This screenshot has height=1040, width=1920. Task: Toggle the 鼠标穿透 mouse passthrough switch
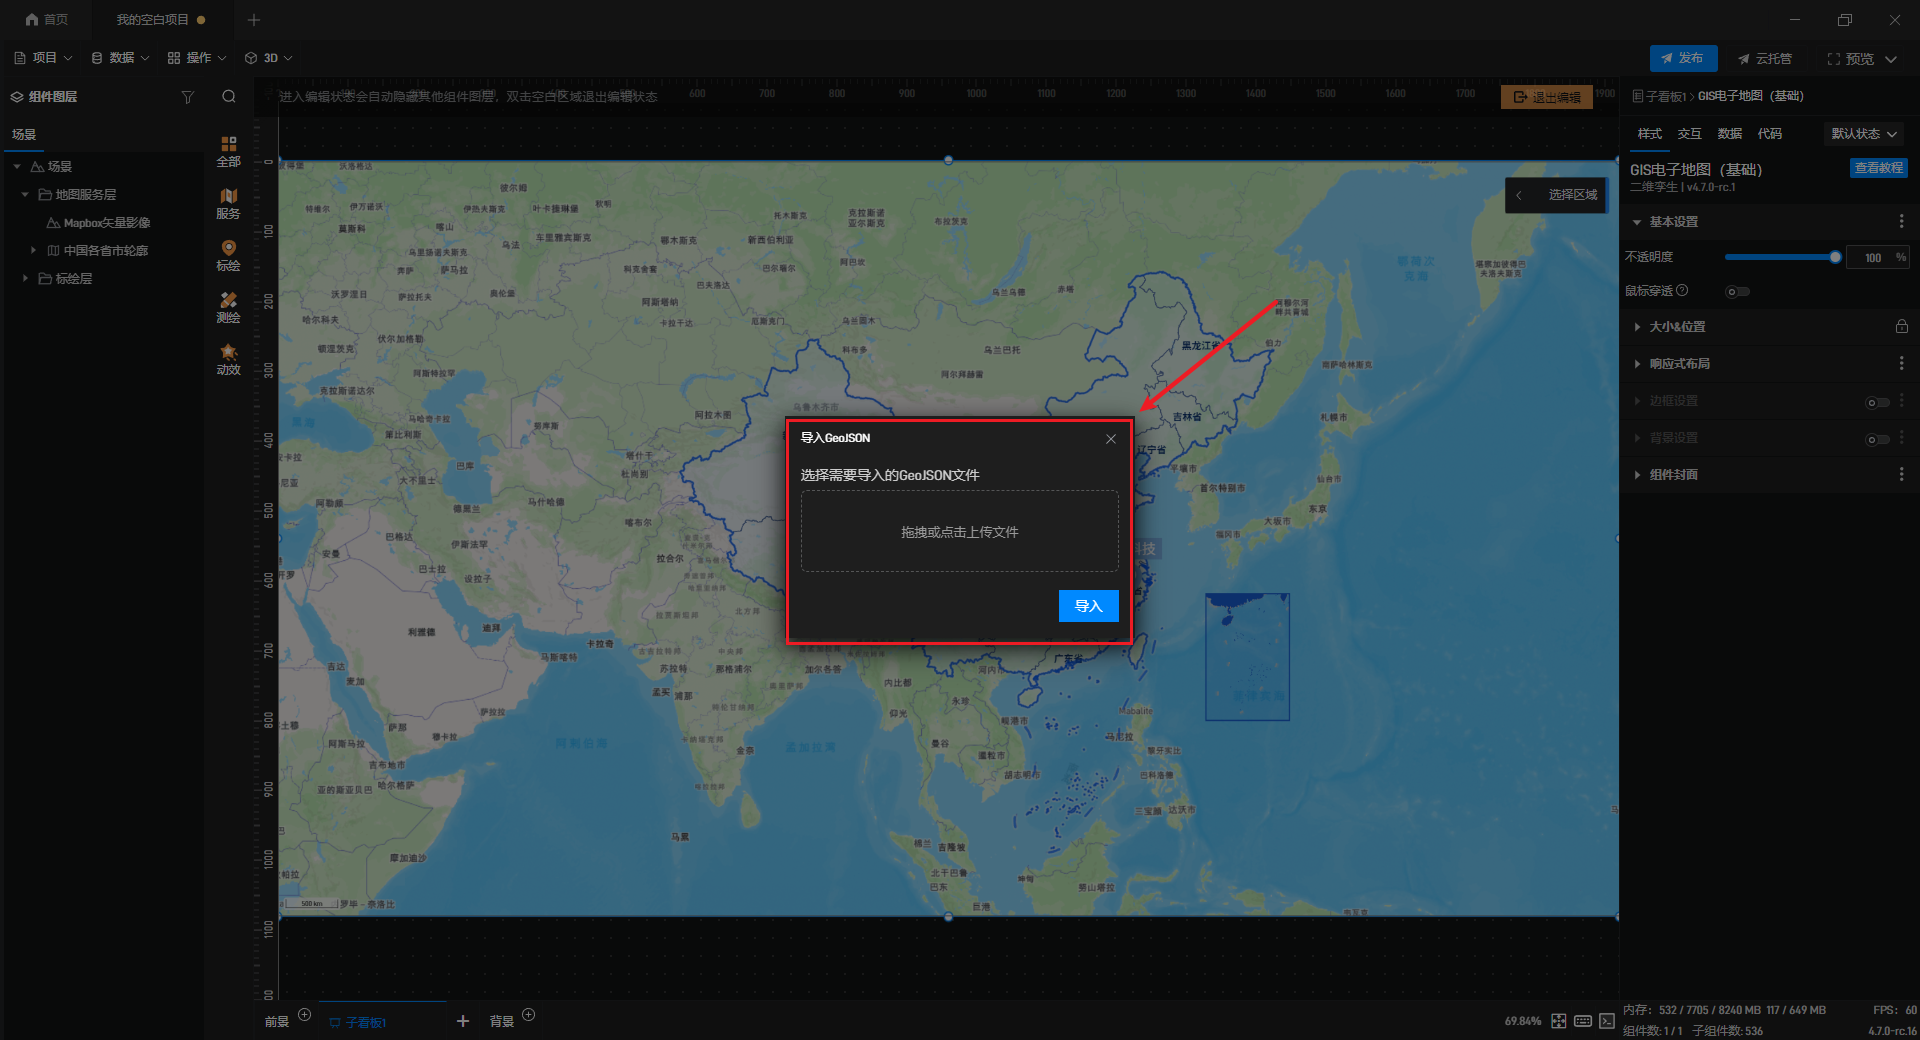point(1737,292)
